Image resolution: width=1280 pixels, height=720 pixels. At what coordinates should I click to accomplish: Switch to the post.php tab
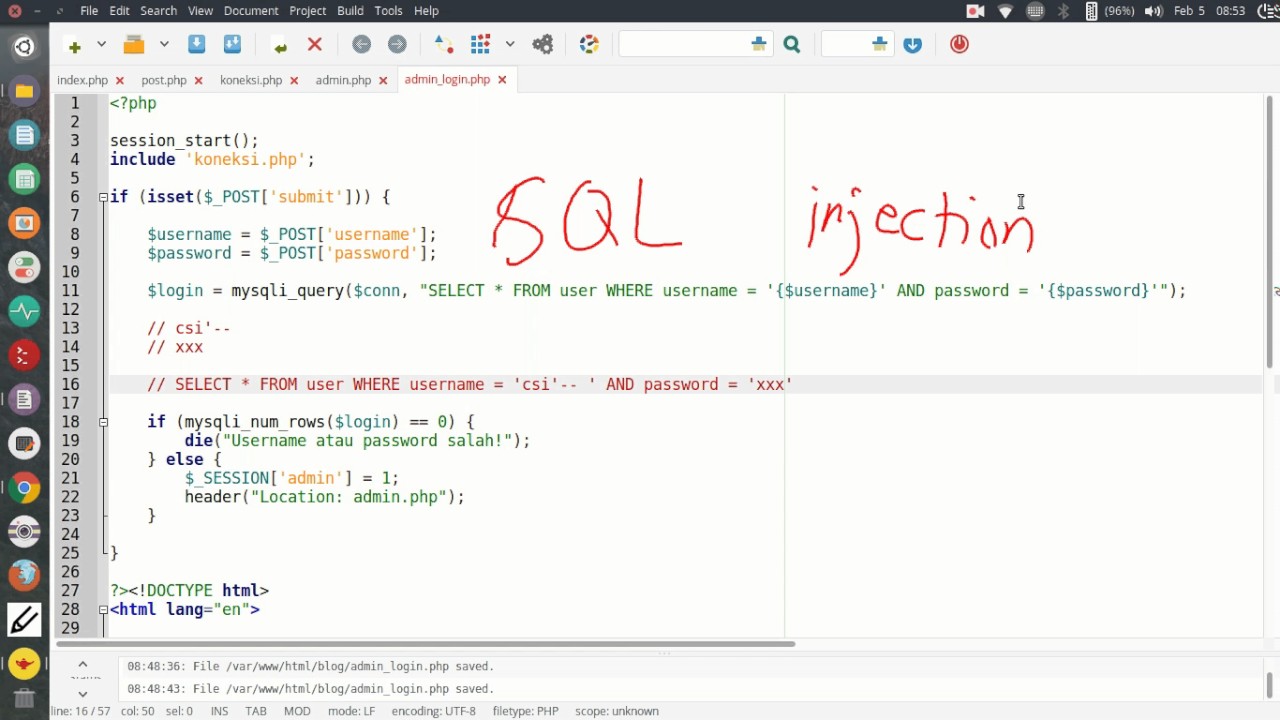pyautogui.click(x=164, y=80)
